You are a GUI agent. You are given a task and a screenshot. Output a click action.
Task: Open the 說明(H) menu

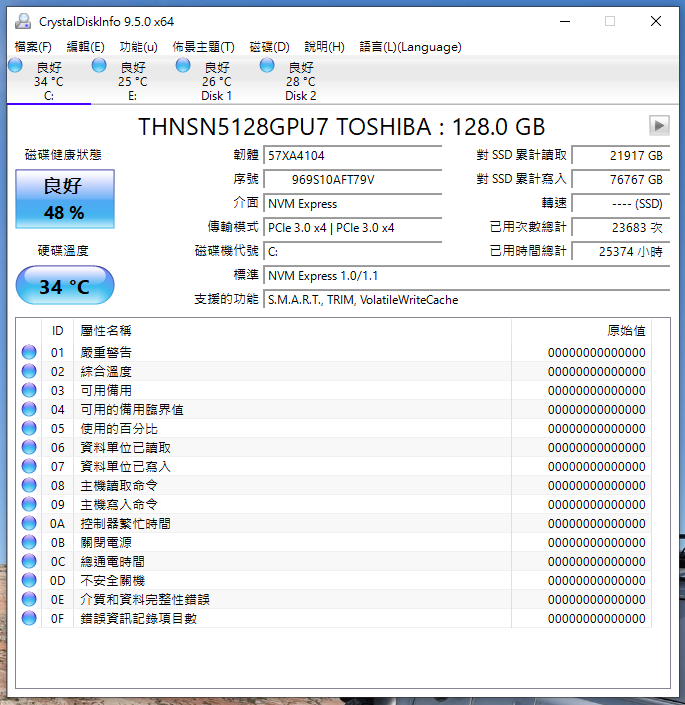click(x=325, y=47)
